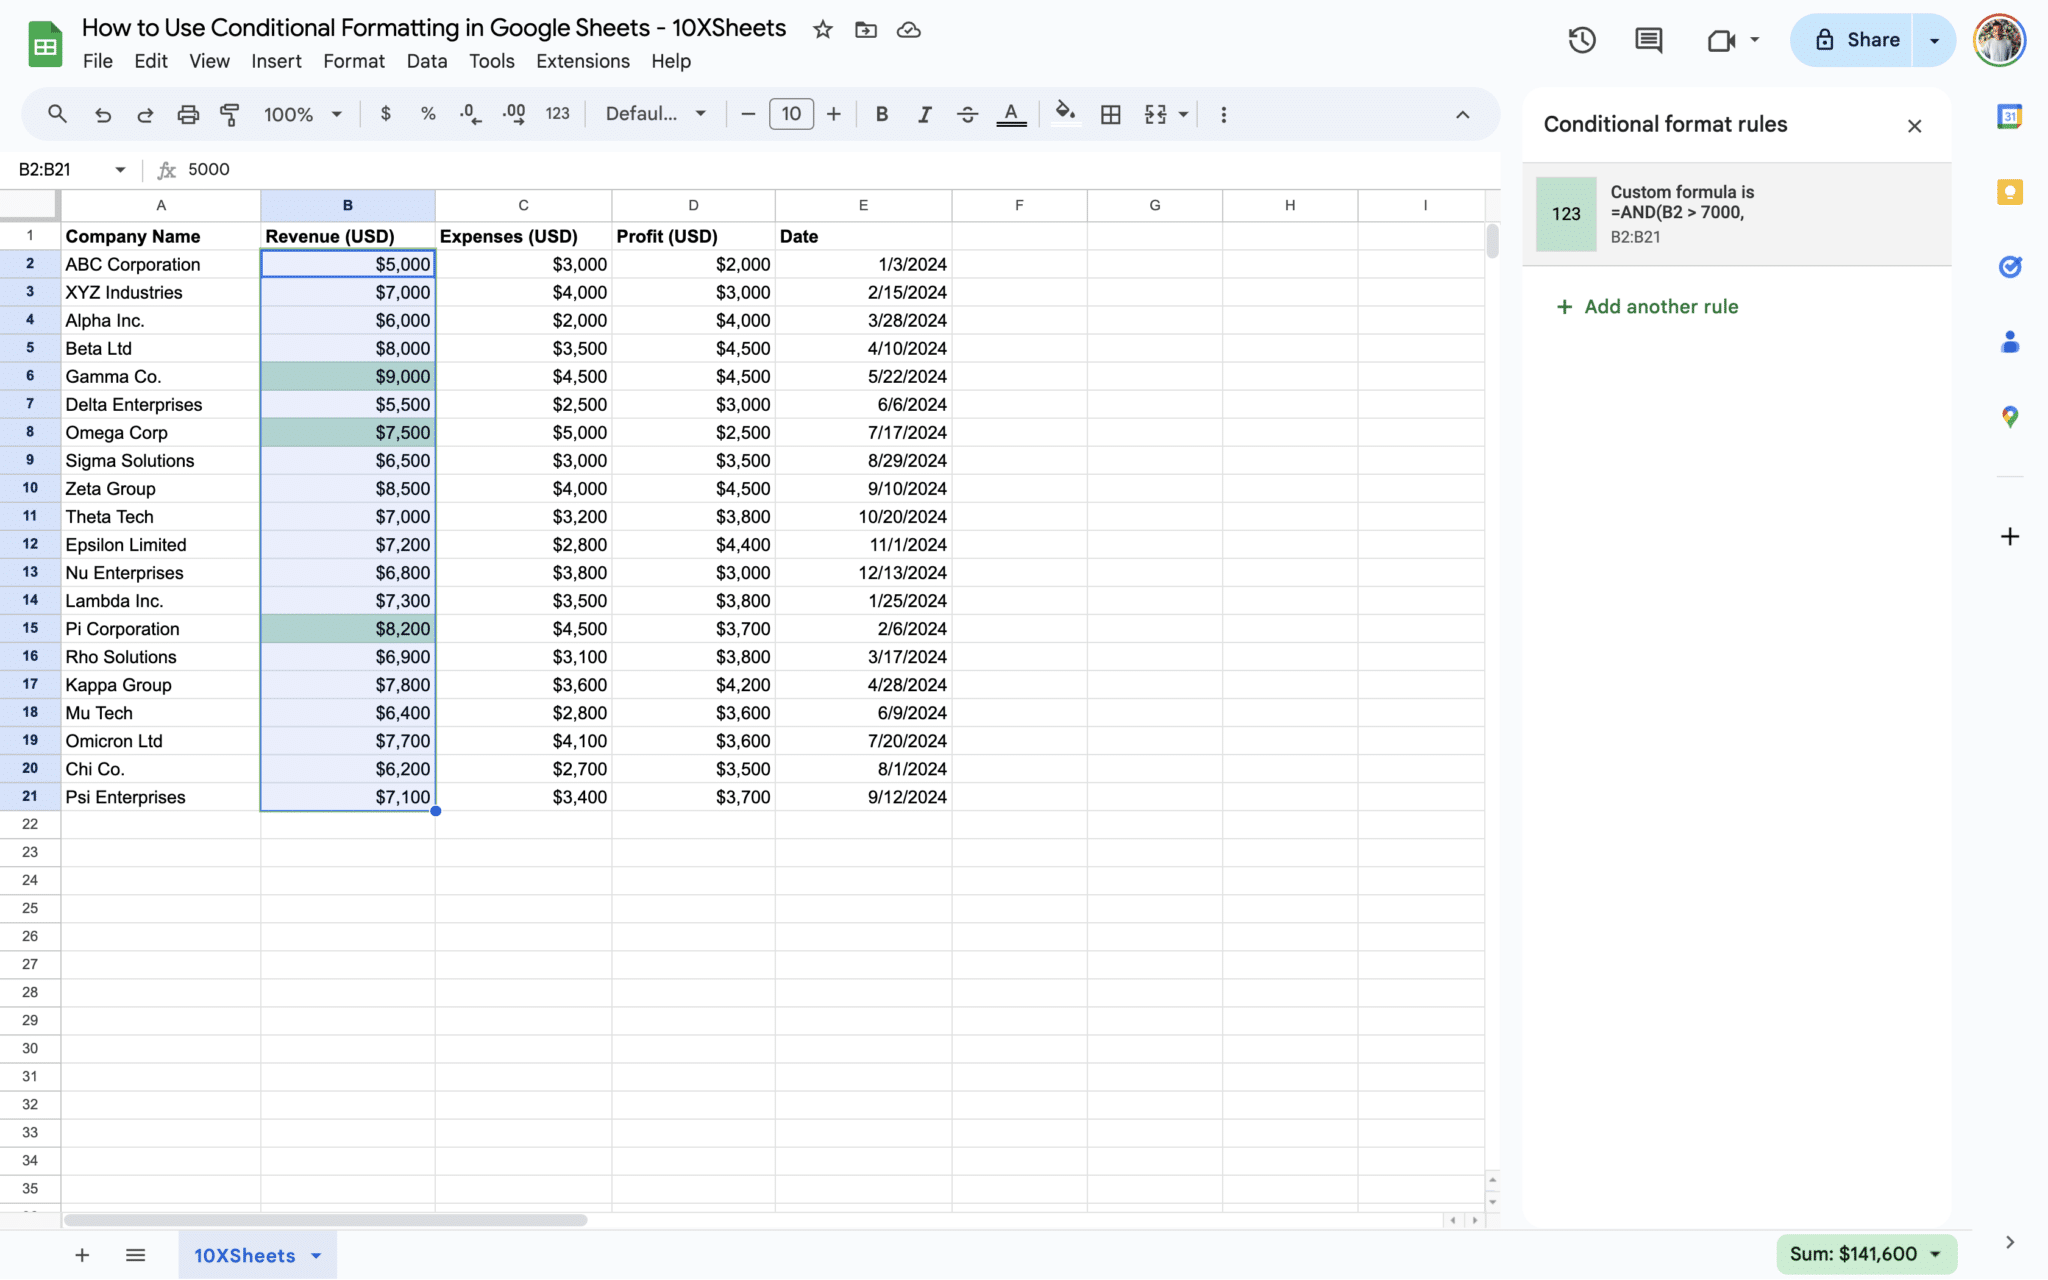Open the Custom formula rule for B2:B21
This screenshot has width=2048, height=1280.
tap(1737, 214)
